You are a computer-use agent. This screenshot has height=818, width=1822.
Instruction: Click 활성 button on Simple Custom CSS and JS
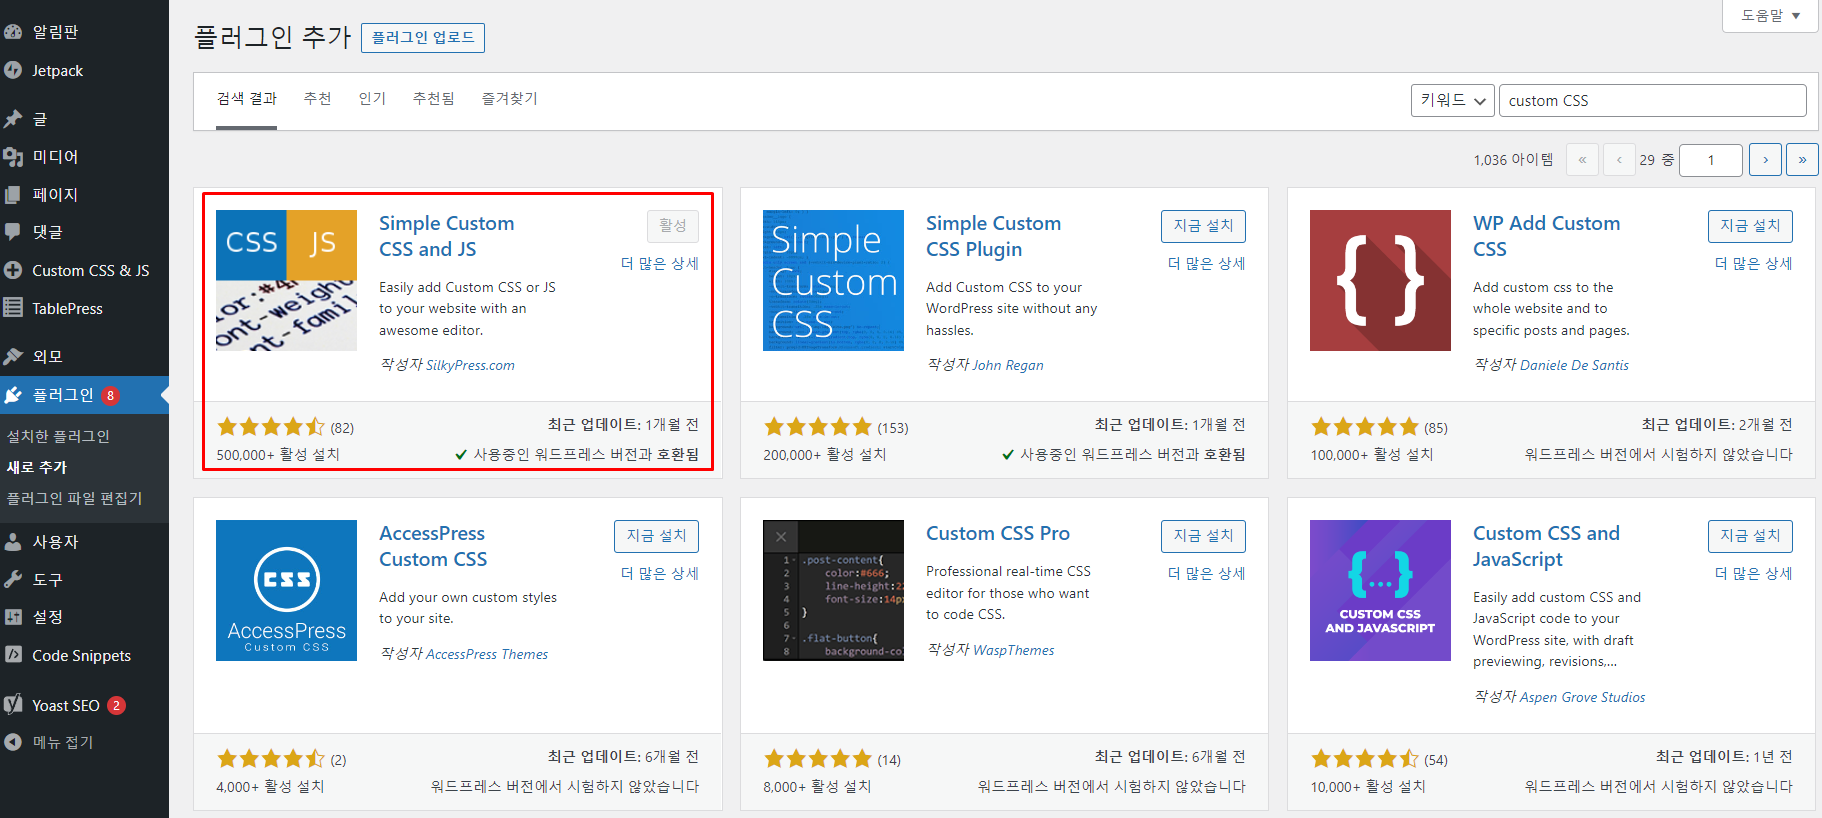click(673, 226)
